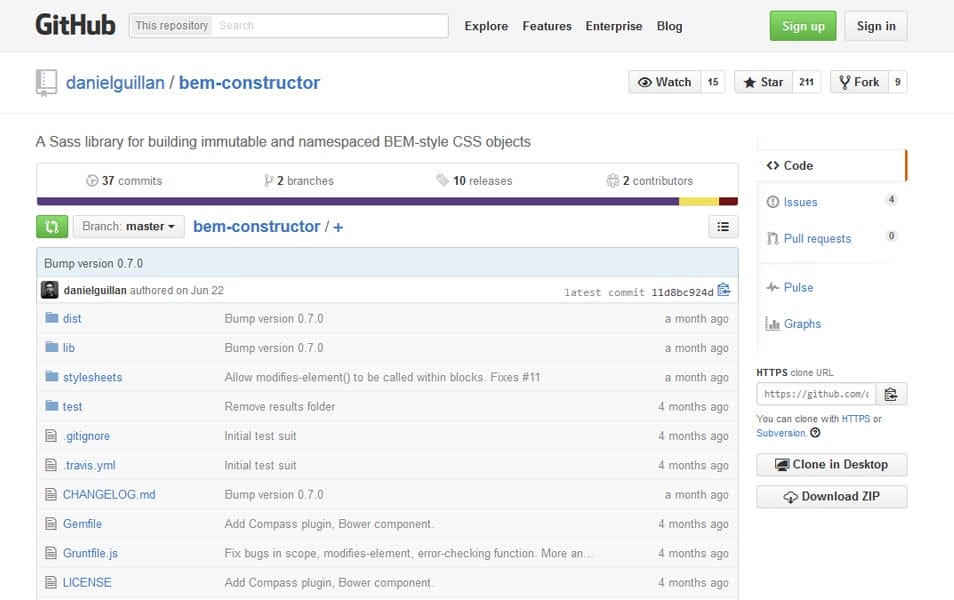View releases via the tag icon
This screenshot has width=954, height=600.
[x=443, y=180]
